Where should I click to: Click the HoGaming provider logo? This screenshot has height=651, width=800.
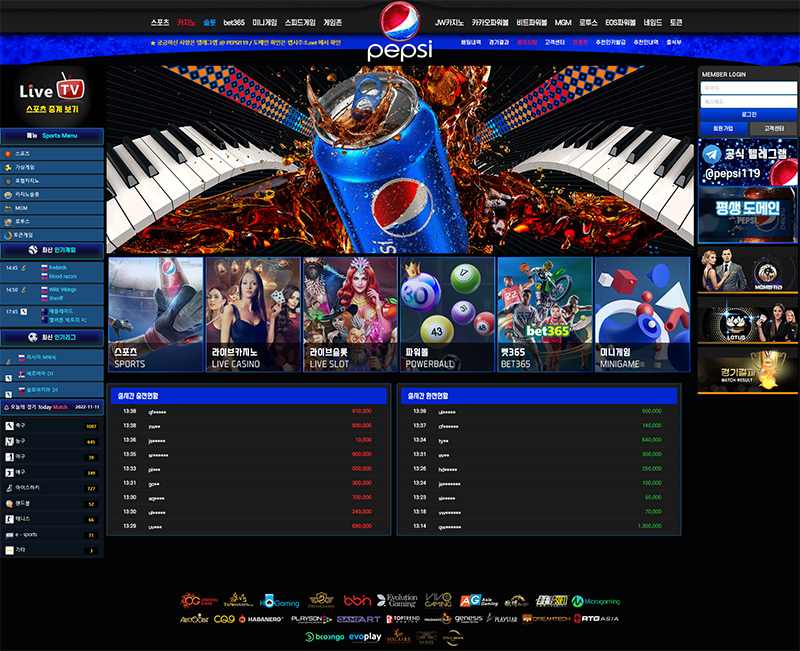point(280,602)
